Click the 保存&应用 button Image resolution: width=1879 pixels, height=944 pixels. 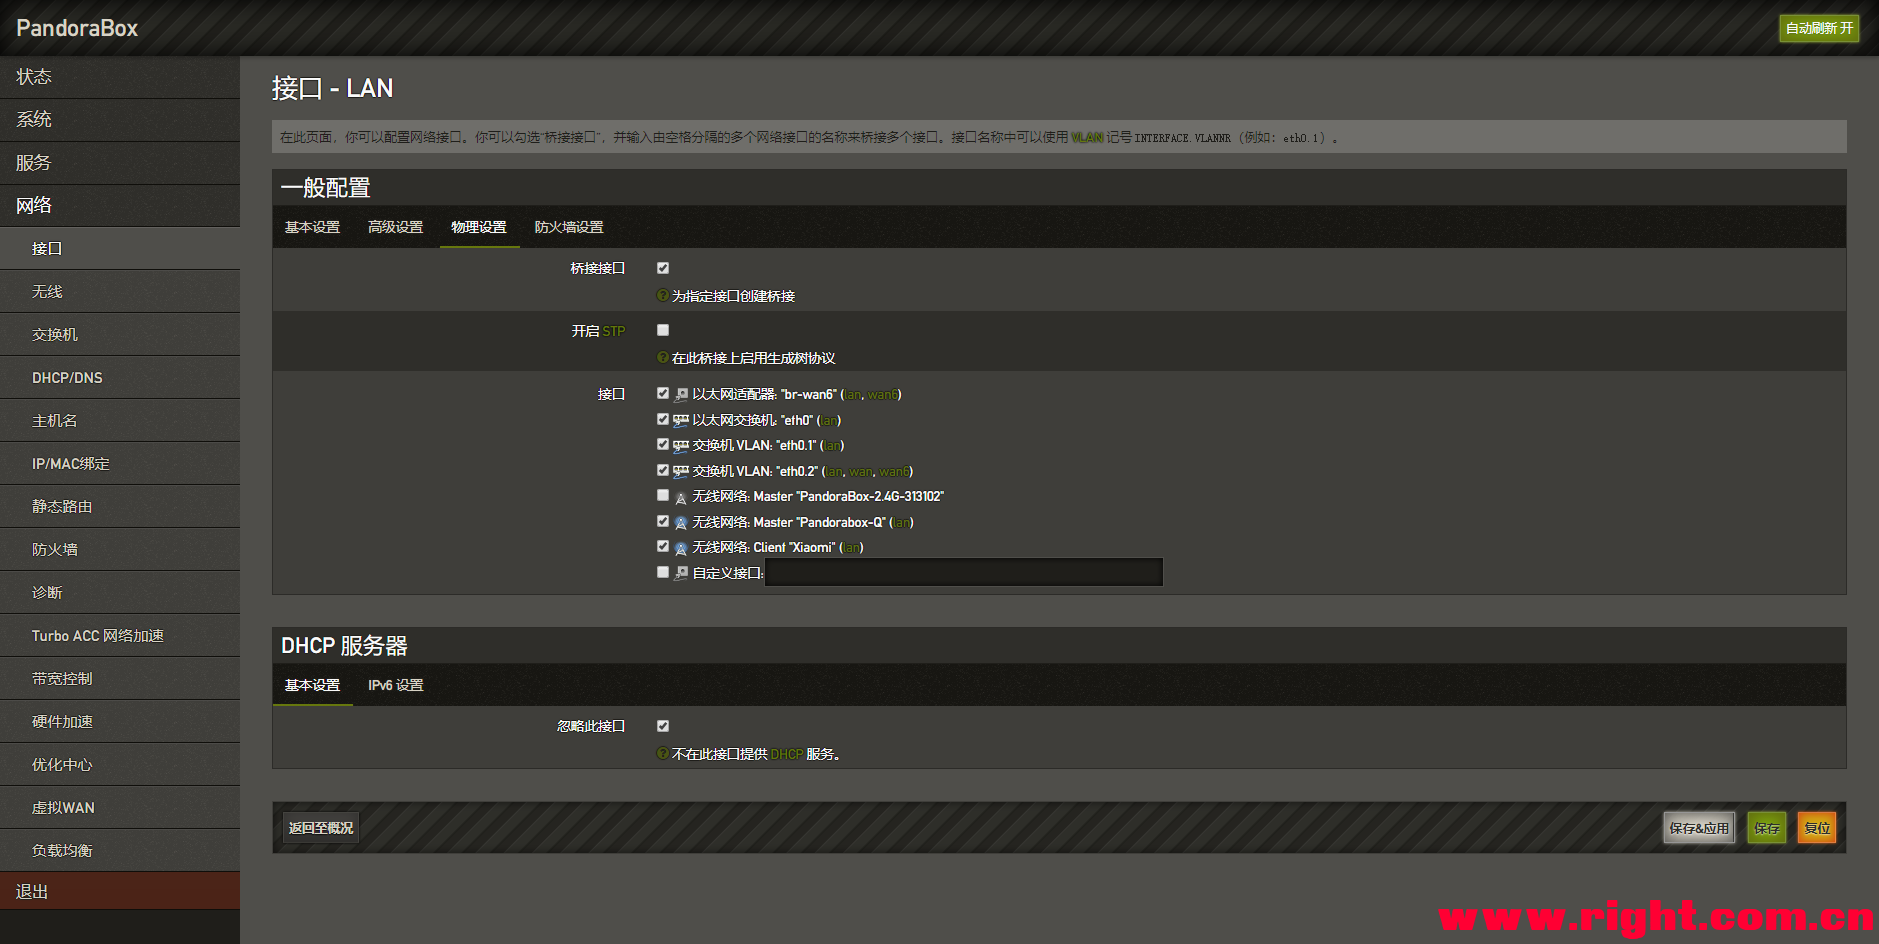pyautogui.click(x=1699, y=828)
